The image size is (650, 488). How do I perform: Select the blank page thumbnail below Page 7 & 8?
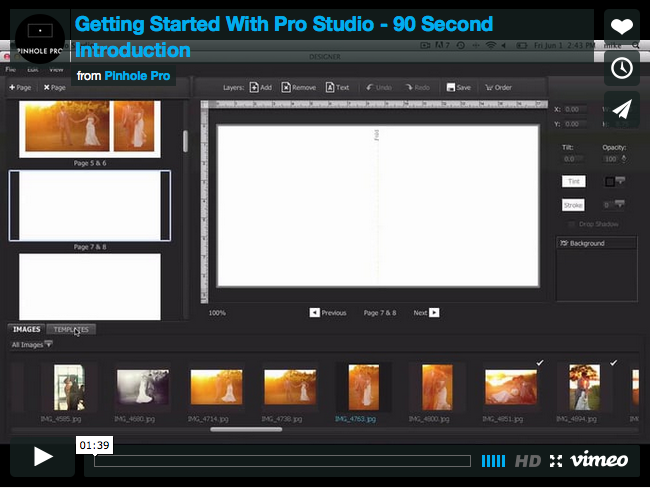click(90, 286)
